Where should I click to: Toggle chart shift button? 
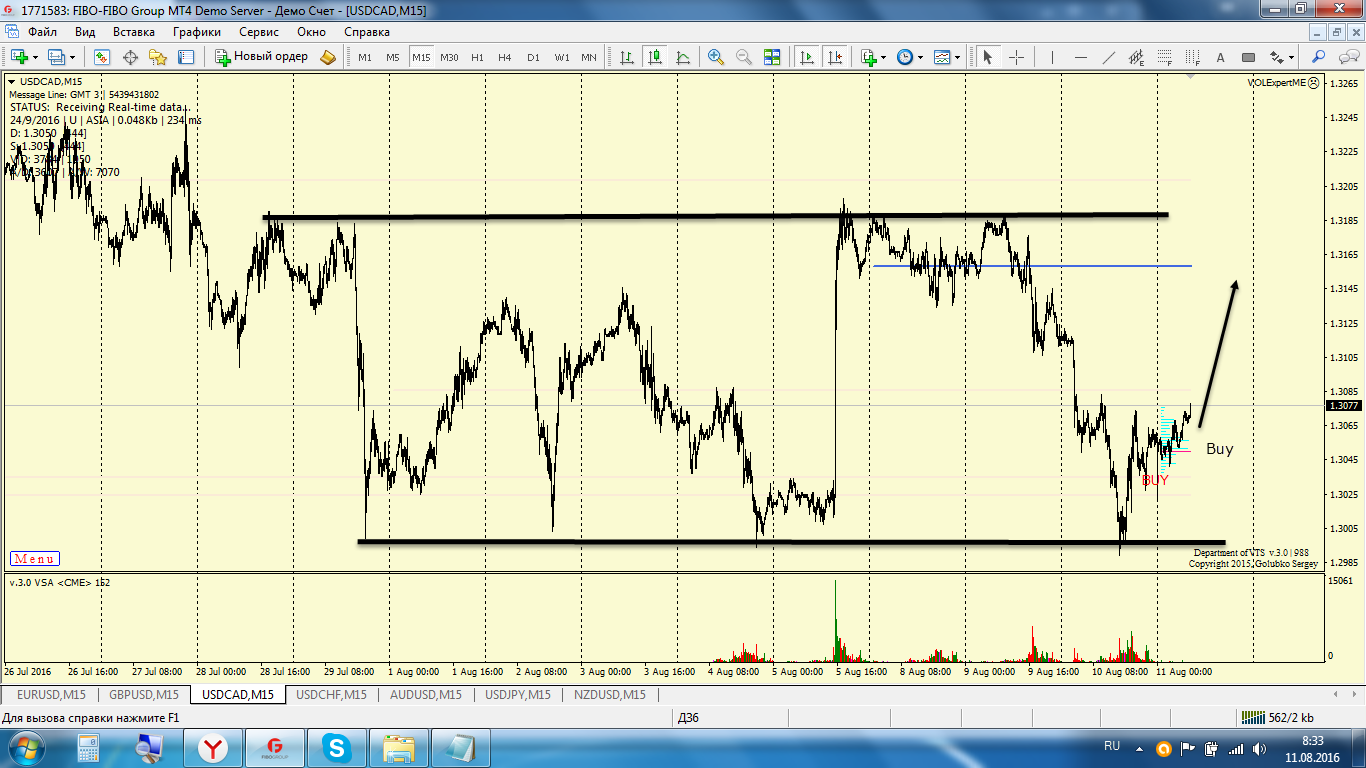pos(835,57)
